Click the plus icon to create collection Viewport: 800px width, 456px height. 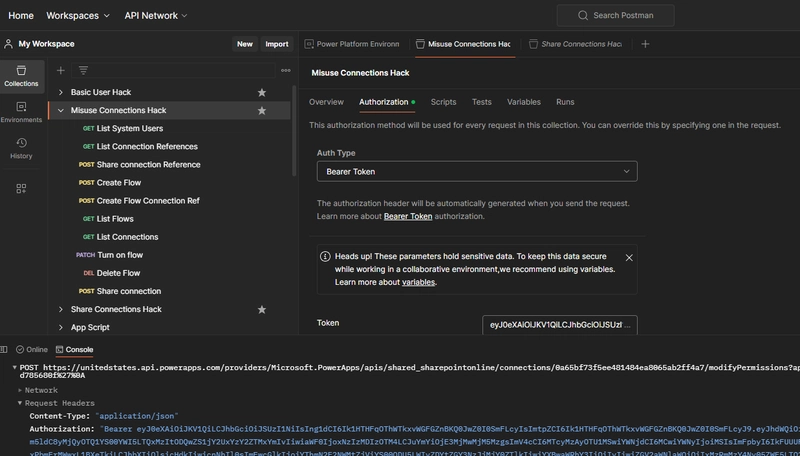tap(61, 70)
